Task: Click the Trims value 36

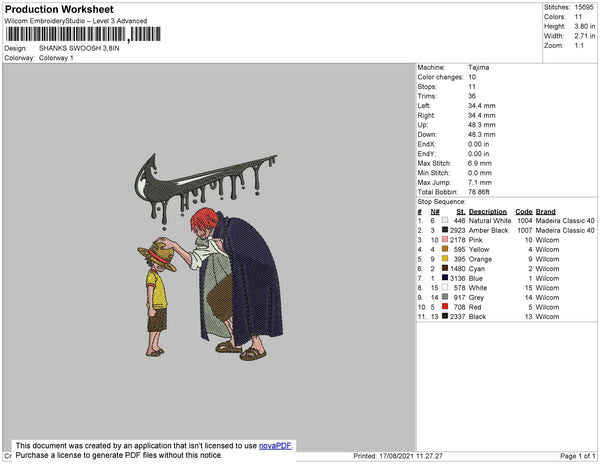Action: 472,96
